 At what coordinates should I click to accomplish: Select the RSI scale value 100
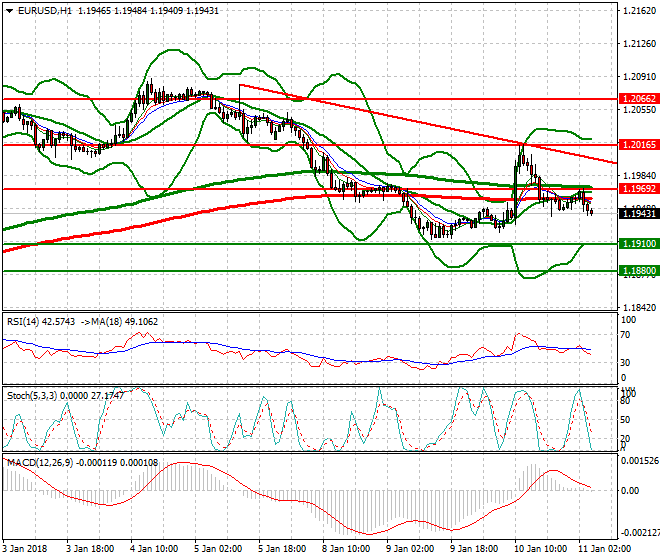629,320
